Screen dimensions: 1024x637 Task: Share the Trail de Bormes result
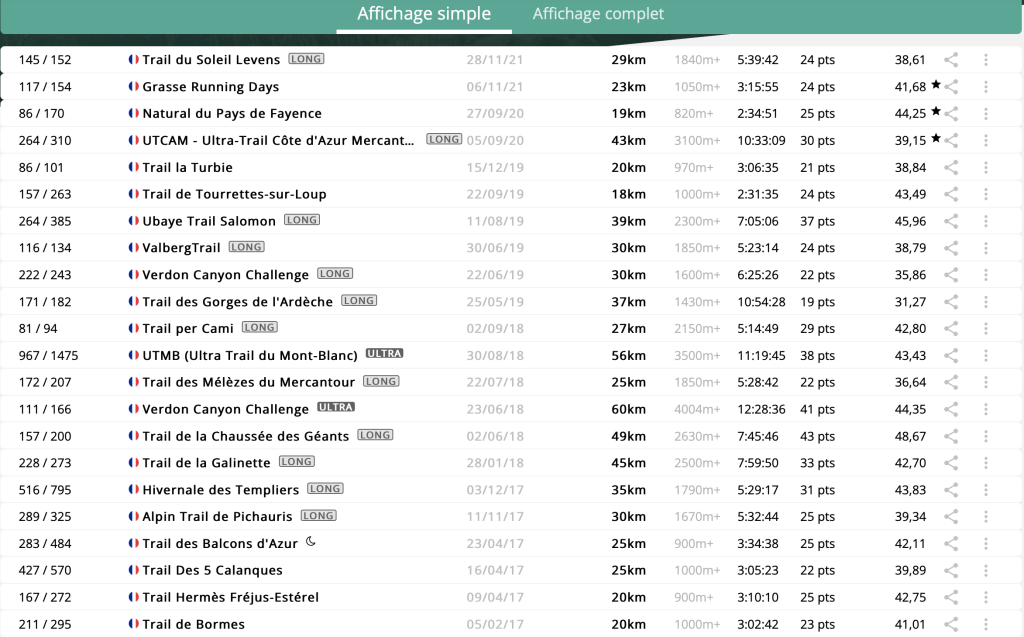(x=952, y=624)
